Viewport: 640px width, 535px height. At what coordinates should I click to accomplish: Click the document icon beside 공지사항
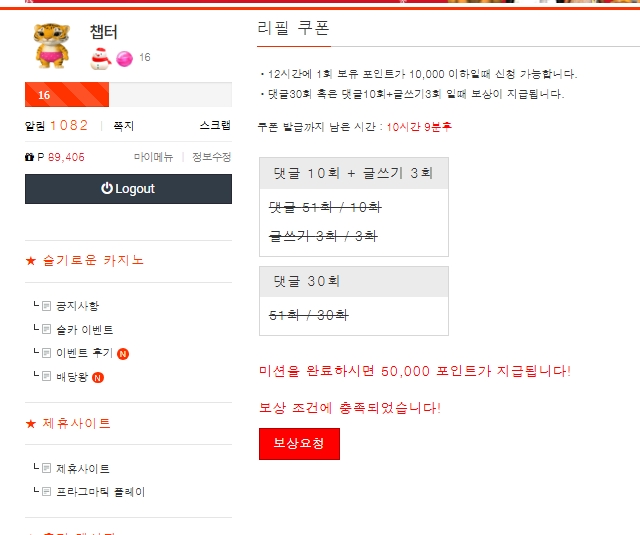coord(46,306)
